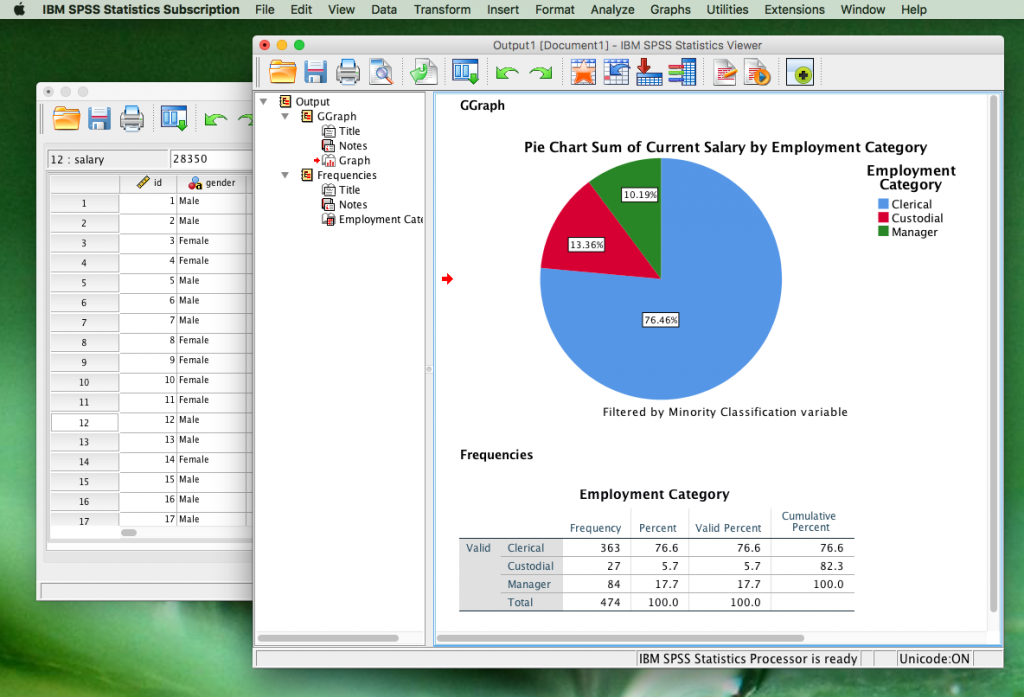Activate Go to Case red arrow icon
This screenshot has width=1024, height=697.
648,71
